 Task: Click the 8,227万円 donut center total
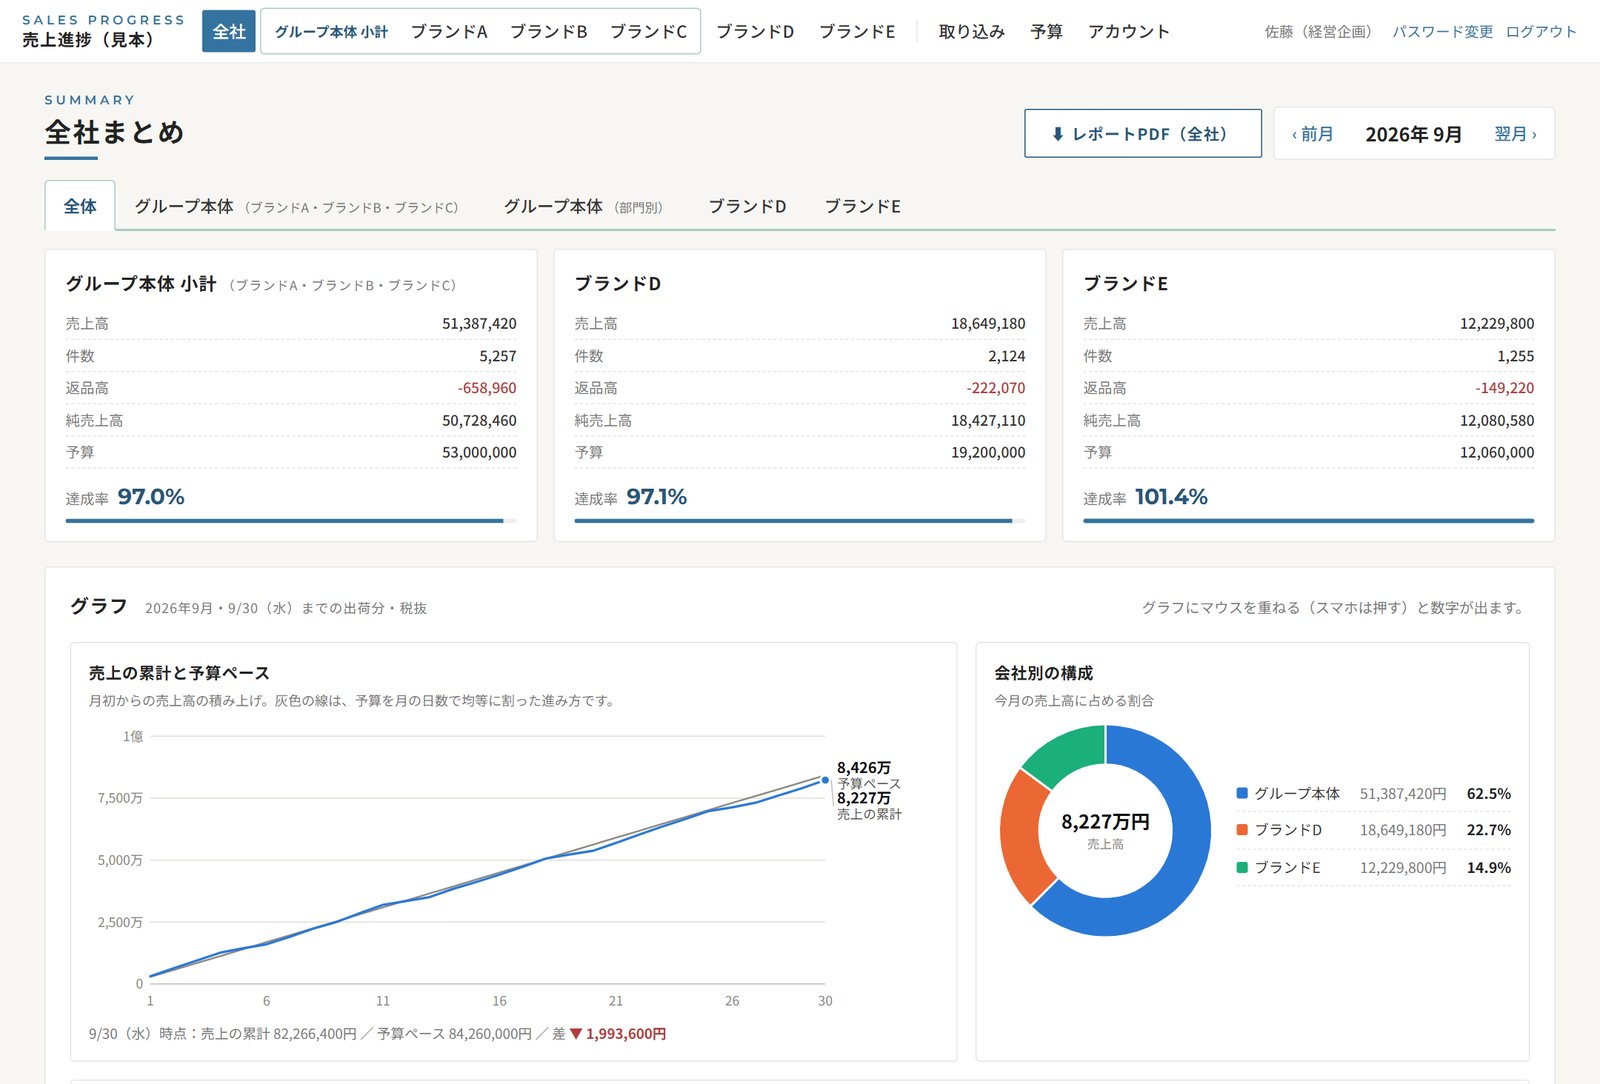click(1105, 822)
